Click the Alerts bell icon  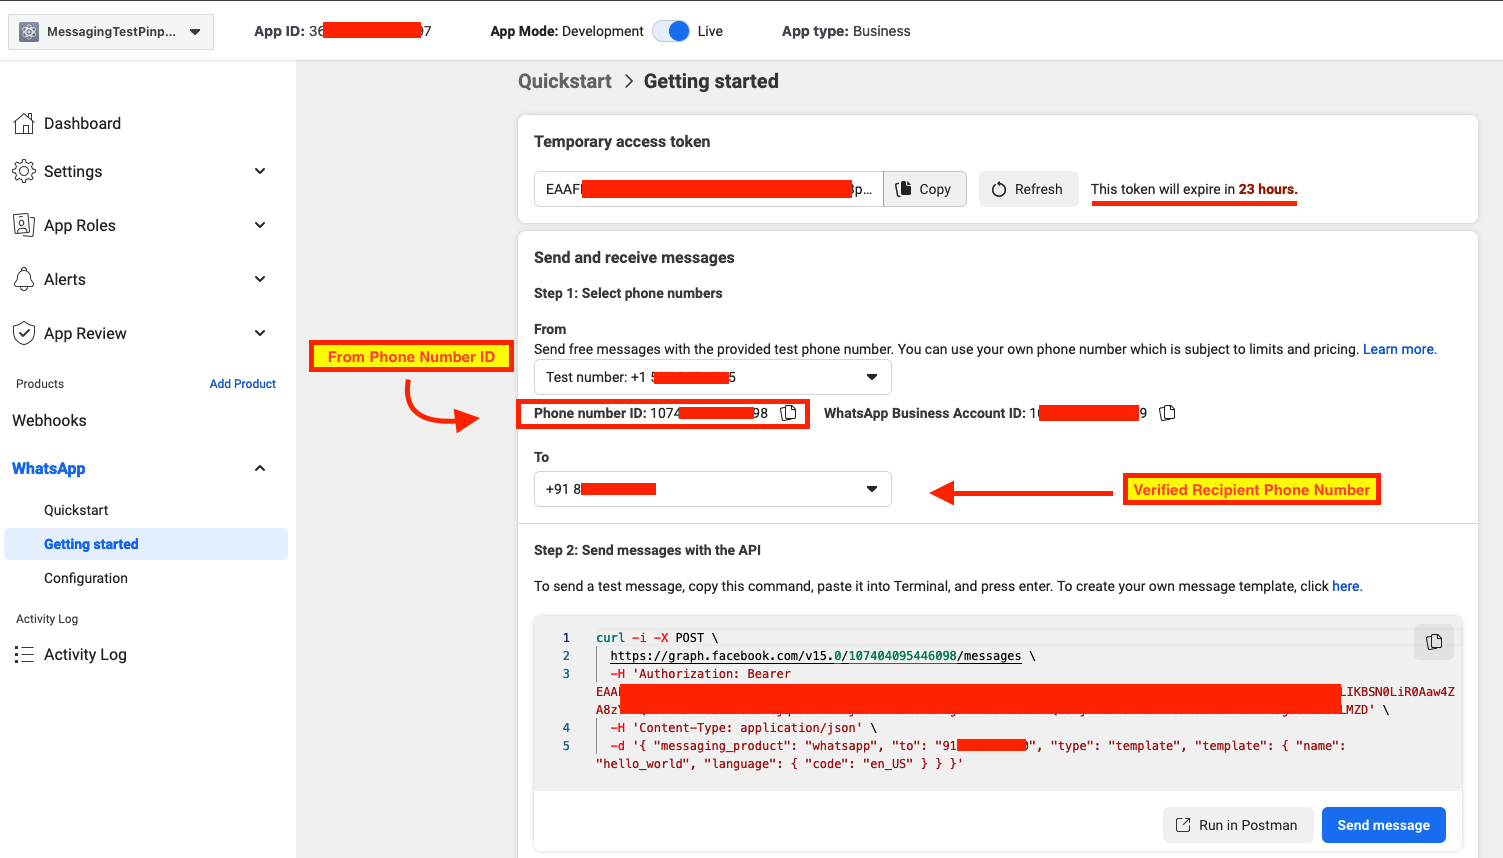click(x=24, y=279)
